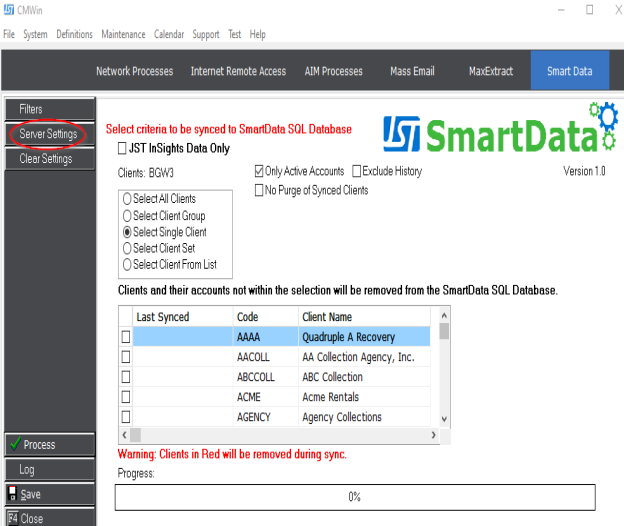Open the Definitions menu
Viewport: 624px width, 526px height.
pos(74,34)
